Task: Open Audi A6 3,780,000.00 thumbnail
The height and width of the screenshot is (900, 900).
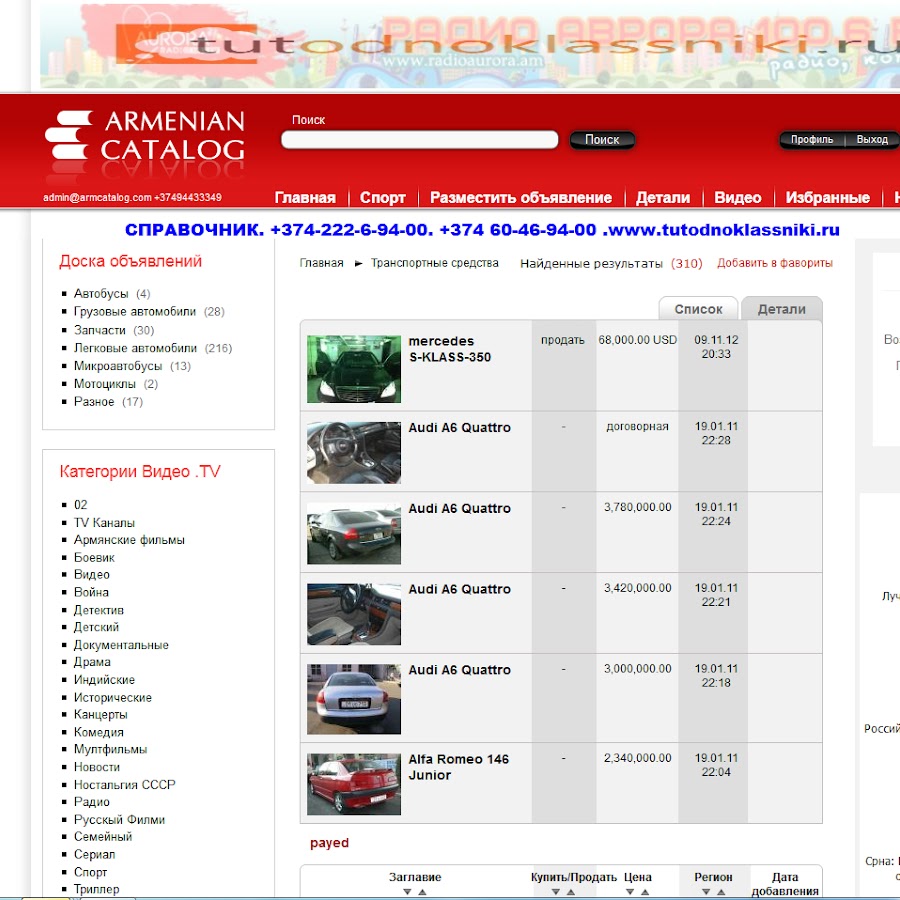Action: tap(354, 533)
